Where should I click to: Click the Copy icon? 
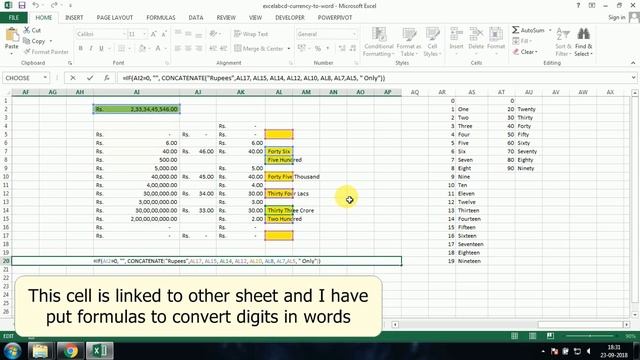click(27, 41)
